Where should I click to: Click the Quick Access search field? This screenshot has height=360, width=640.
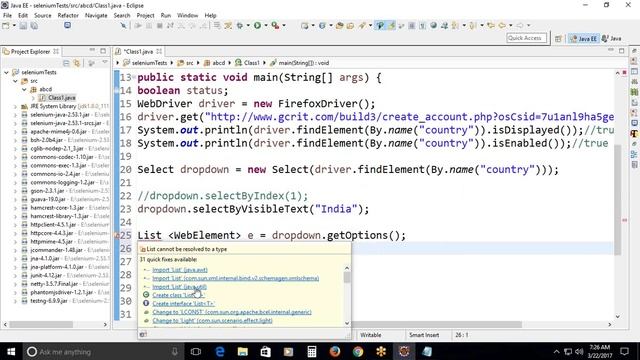click(526, 38)
